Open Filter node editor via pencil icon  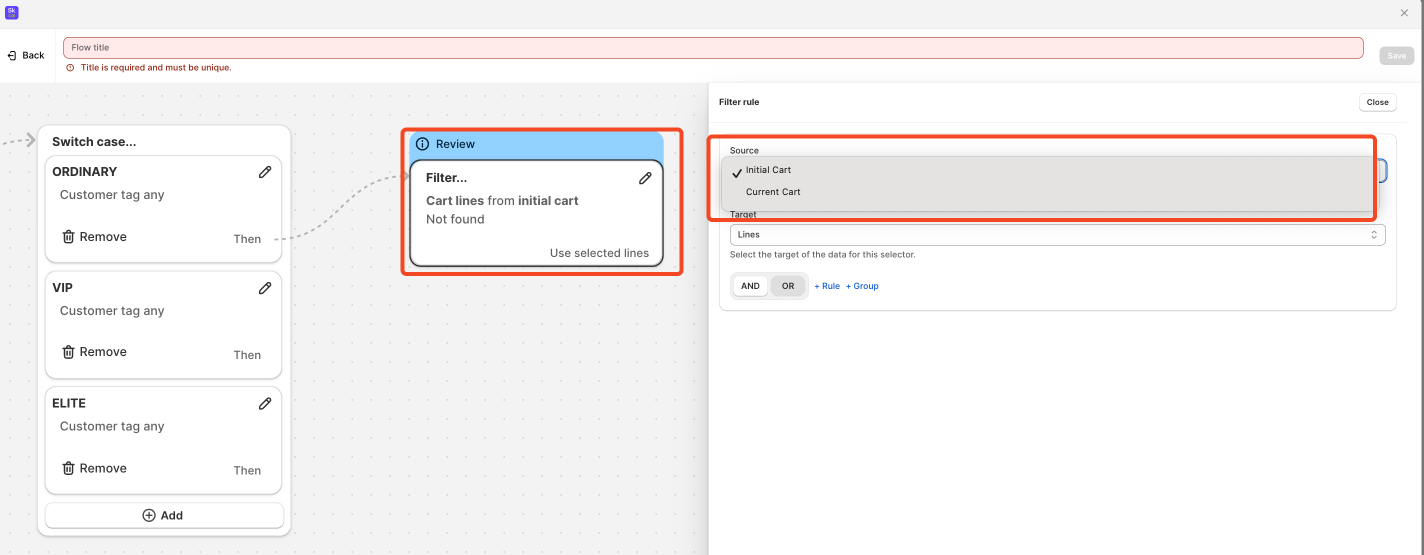coord(645,178)
